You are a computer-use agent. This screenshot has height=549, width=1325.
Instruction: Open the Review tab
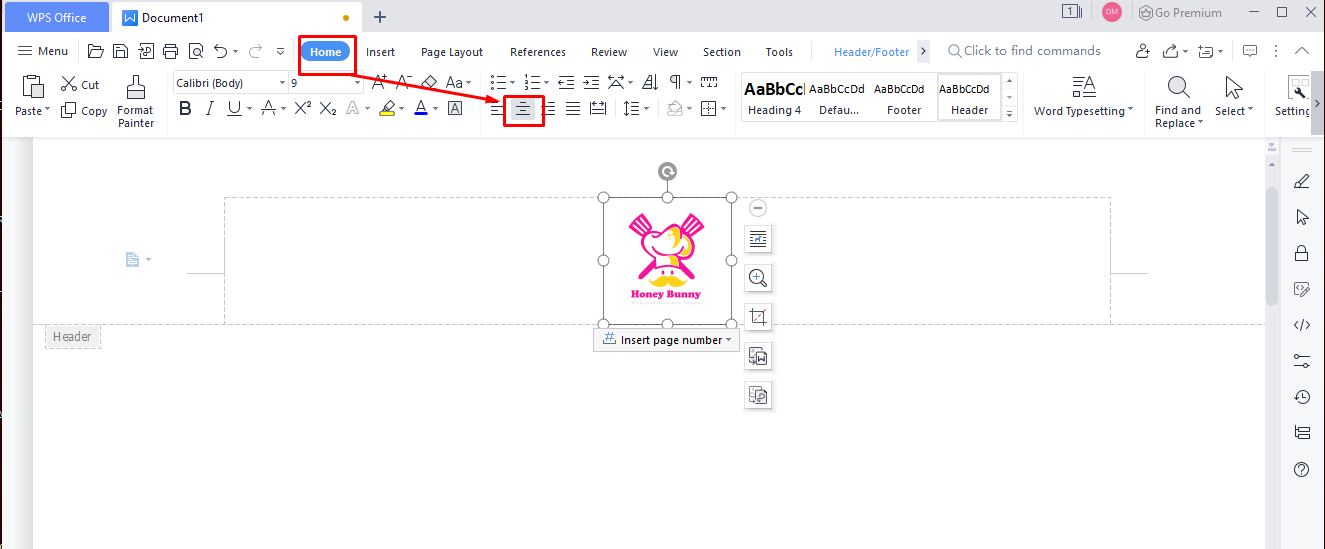609,52
